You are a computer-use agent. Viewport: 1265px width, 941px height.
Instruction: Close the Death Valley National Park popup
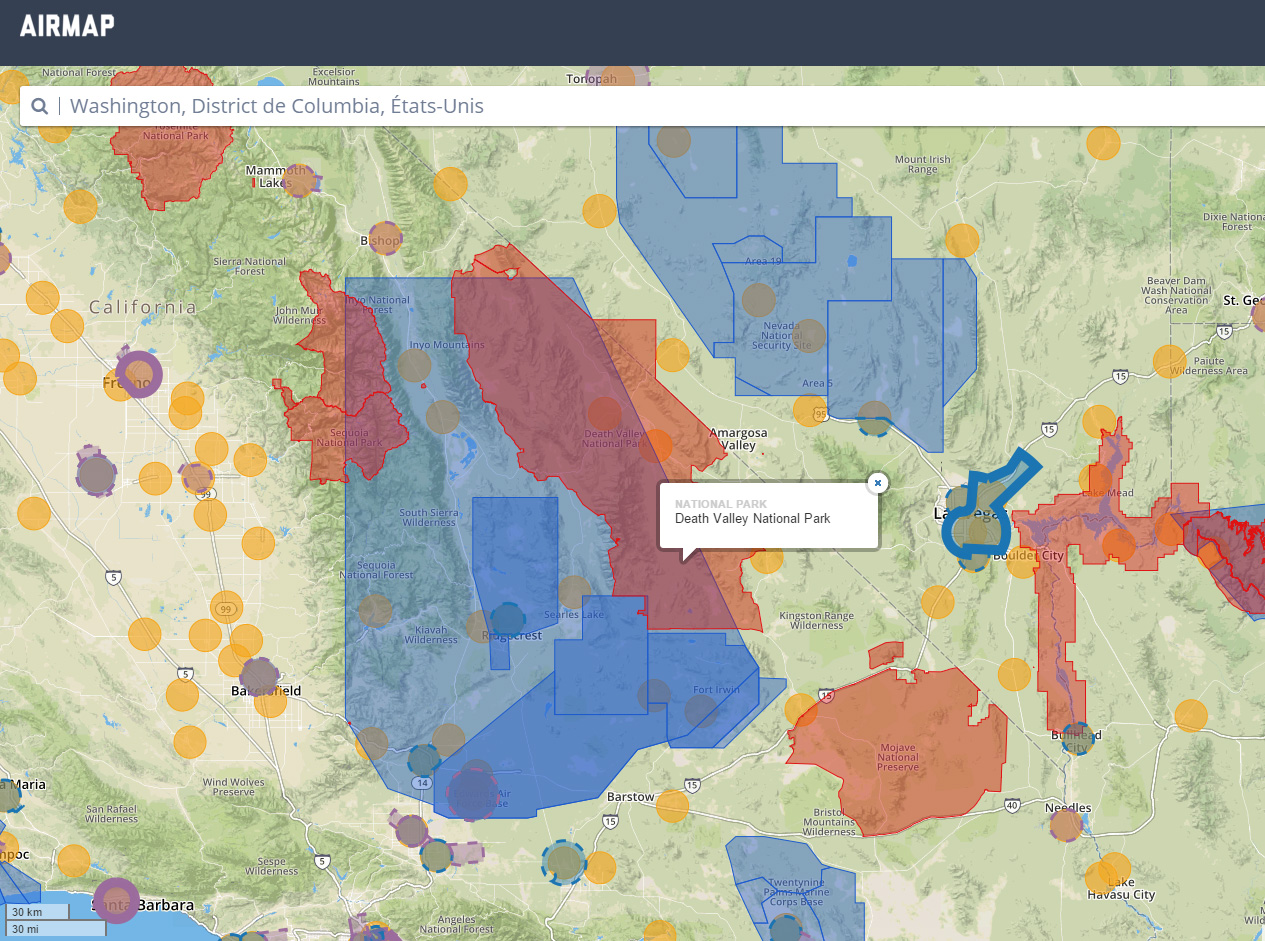(878, 483)
